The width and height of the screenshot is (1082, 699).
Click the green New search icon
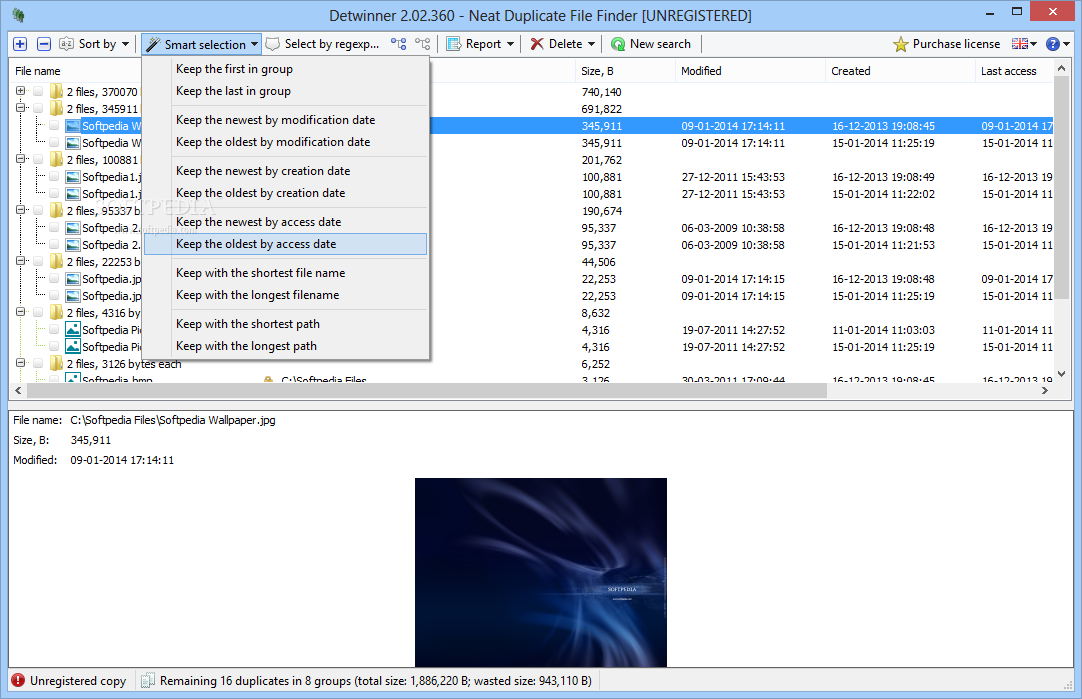pyautogui.click(x=618, y=44)
